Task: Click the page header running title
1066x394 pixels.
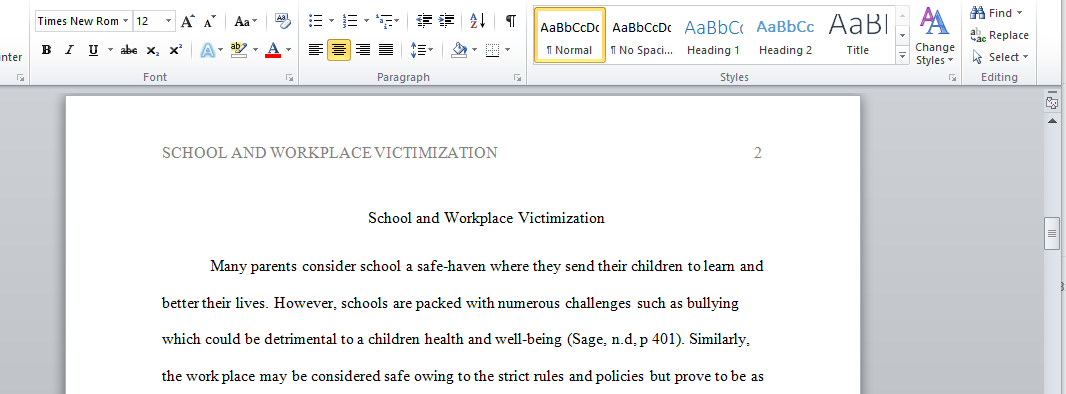Action: coord(330,153)
